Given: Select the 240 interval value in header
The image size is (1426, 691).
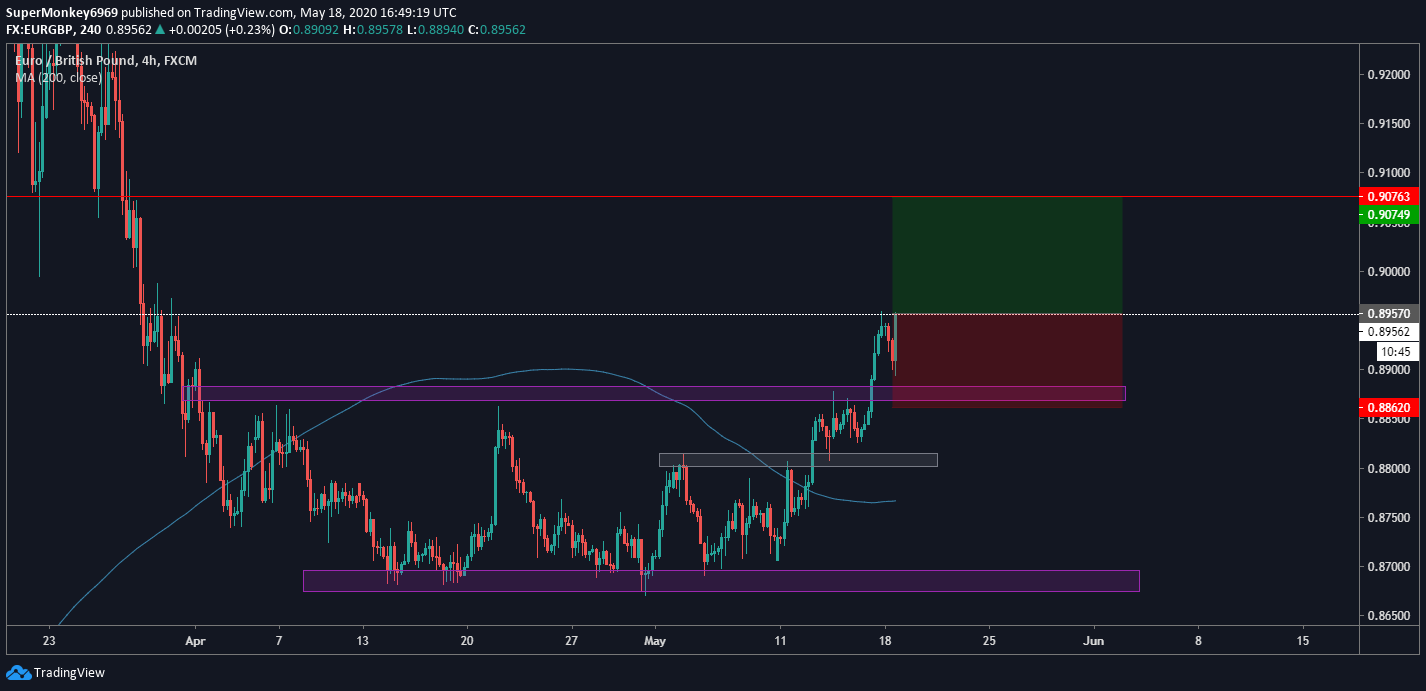Looking at the screenshot, I should pyautogui.click(x=90, y=30).
